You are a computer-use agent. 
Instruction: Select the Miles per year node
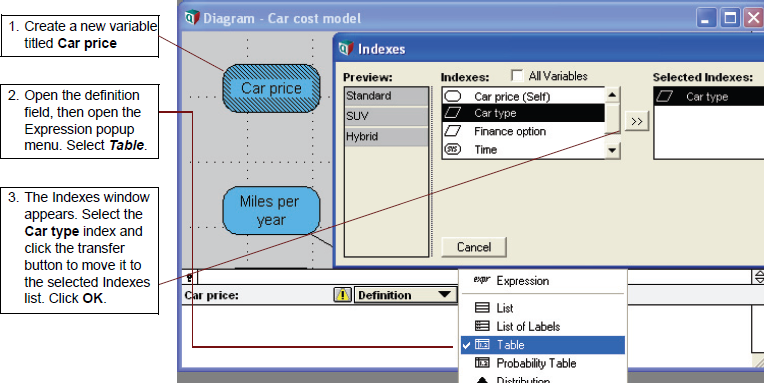271,211
